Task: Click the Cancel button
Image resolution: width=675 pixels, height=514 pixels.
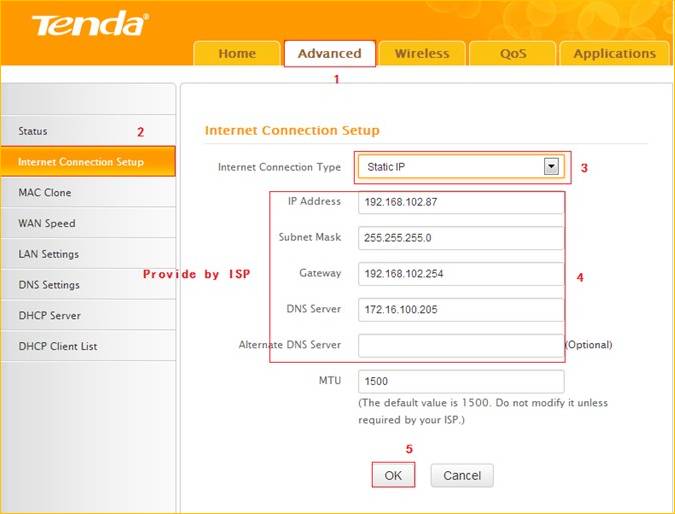Action: [x=462, y=476]
